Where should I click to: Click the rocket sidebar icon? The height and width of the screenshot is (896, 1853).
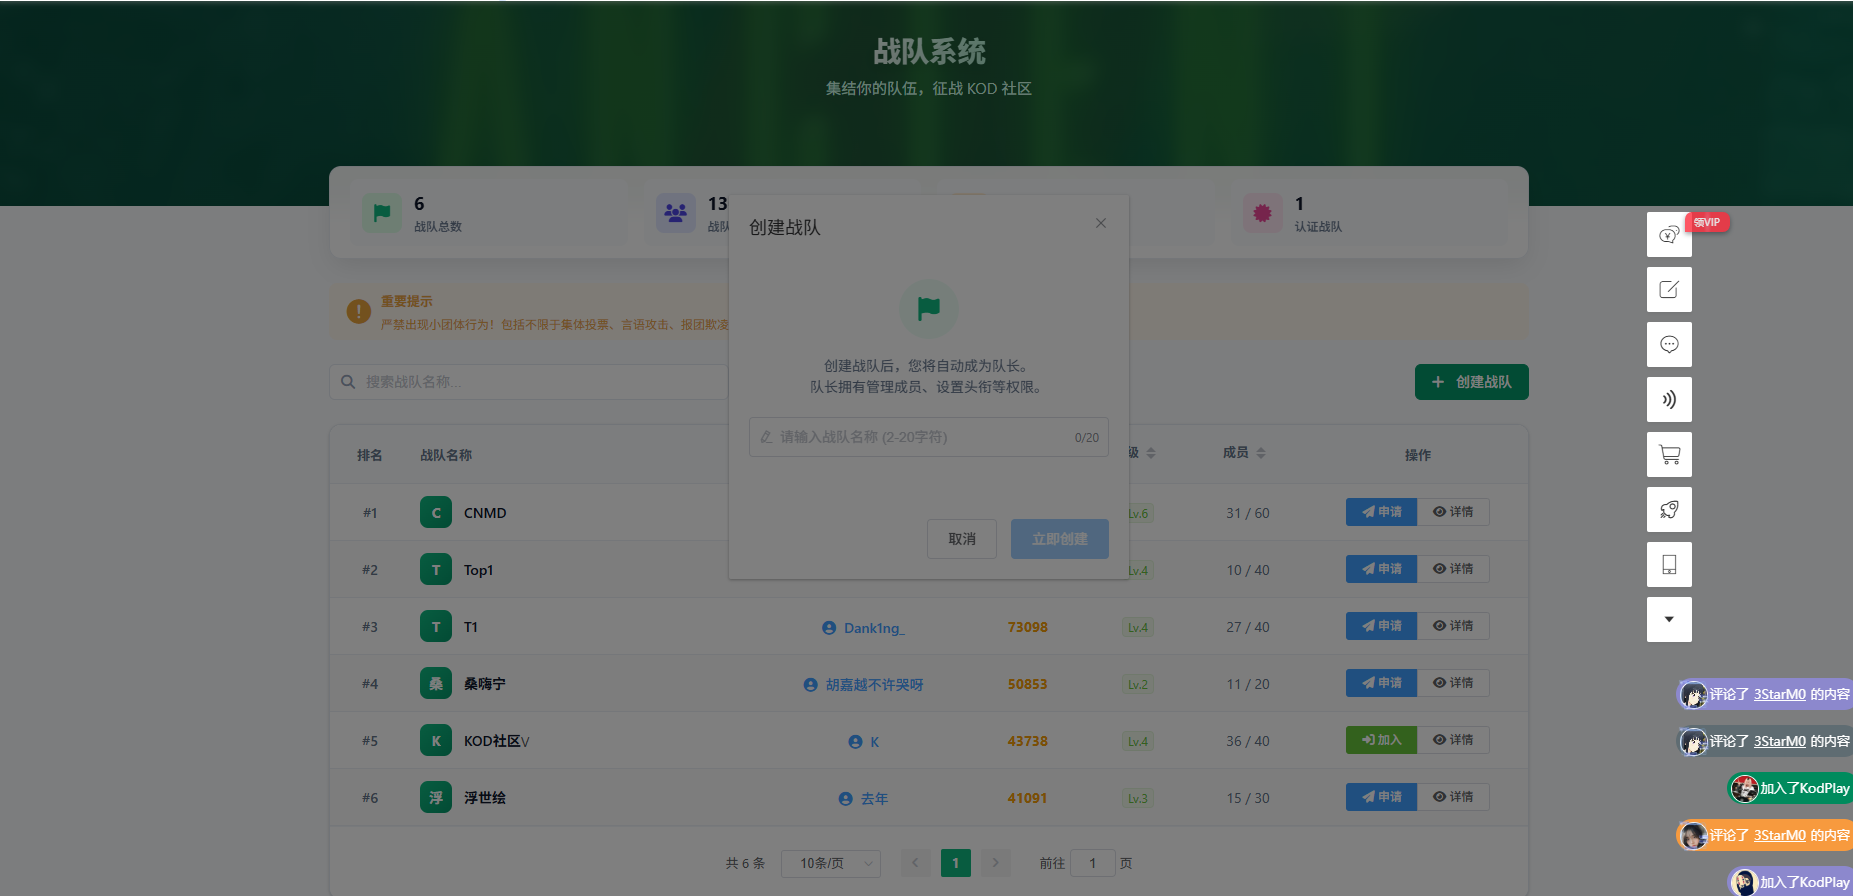[1669, 510]
